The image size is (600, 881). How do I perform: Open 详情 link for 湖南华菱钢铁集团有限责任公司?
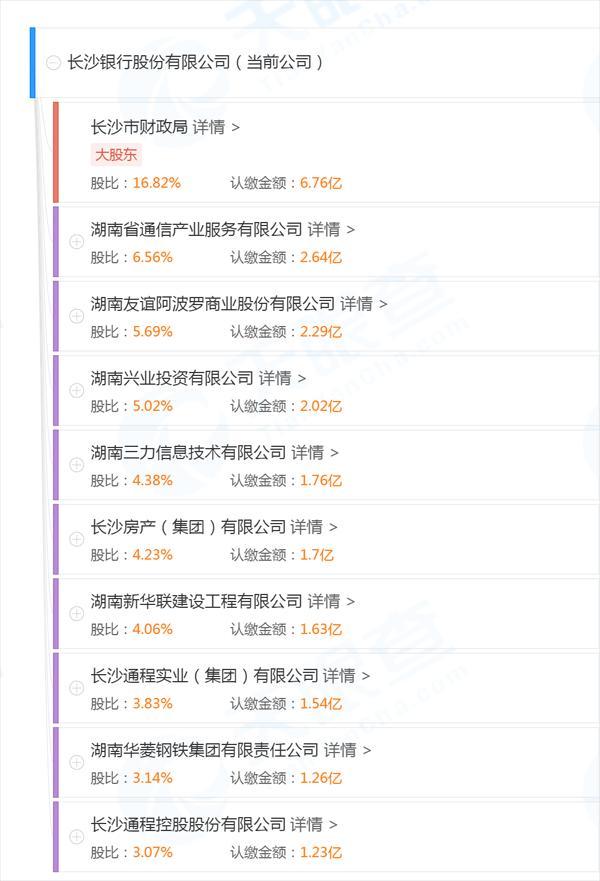click(347, 750)
